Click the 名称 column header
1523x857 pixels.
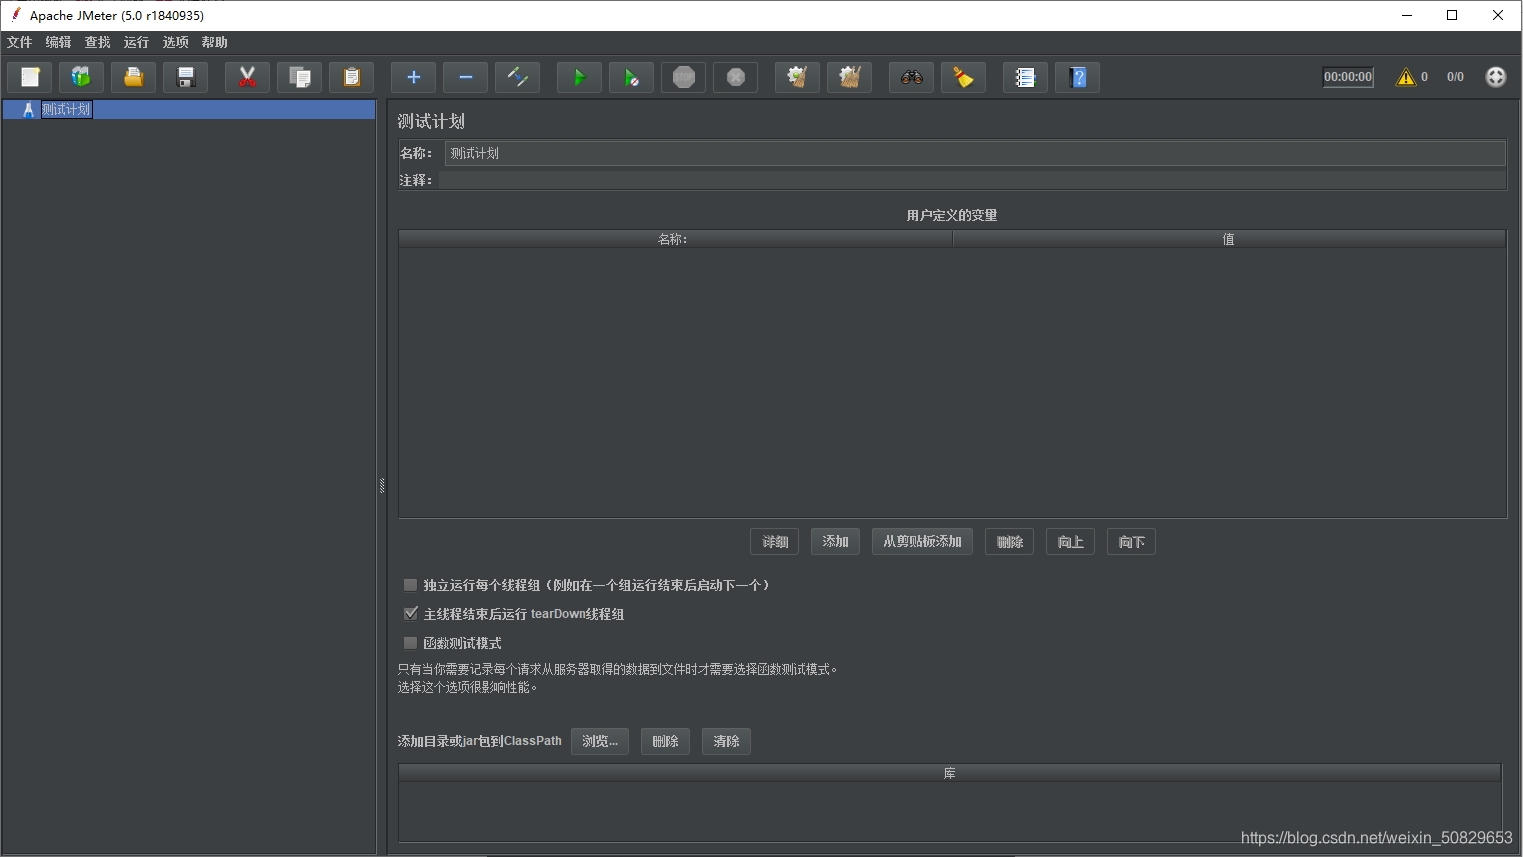(675, 239)
